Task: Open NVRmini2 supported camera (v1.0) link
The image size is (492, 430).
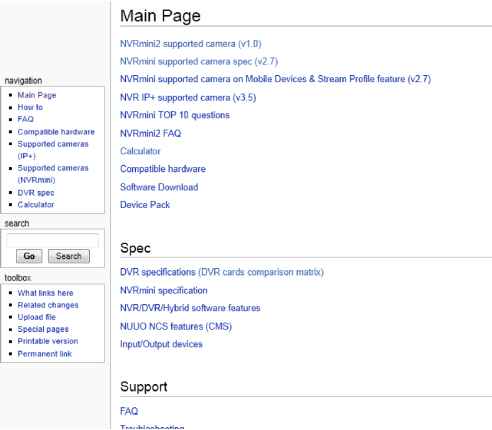Action: click(191, 44)
